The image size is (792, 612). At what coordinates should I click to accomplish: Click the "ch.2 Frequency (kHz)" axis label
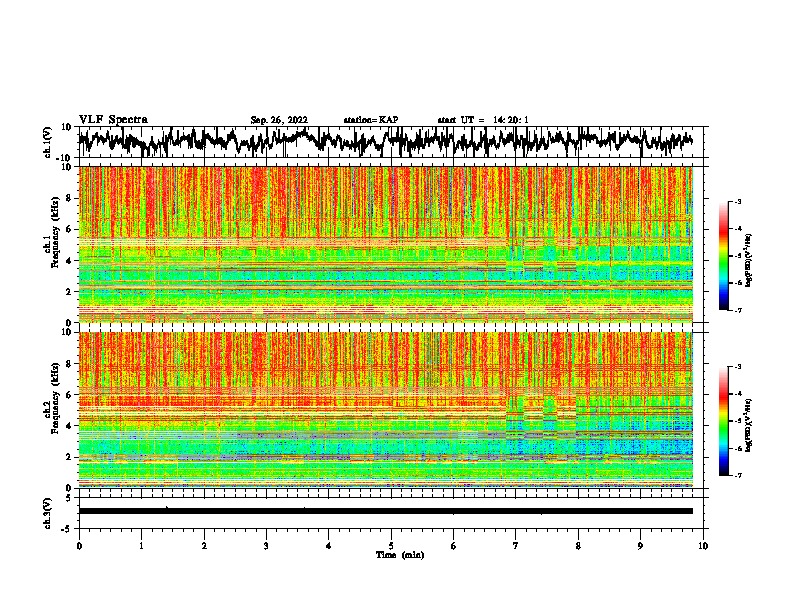(51, 398)
